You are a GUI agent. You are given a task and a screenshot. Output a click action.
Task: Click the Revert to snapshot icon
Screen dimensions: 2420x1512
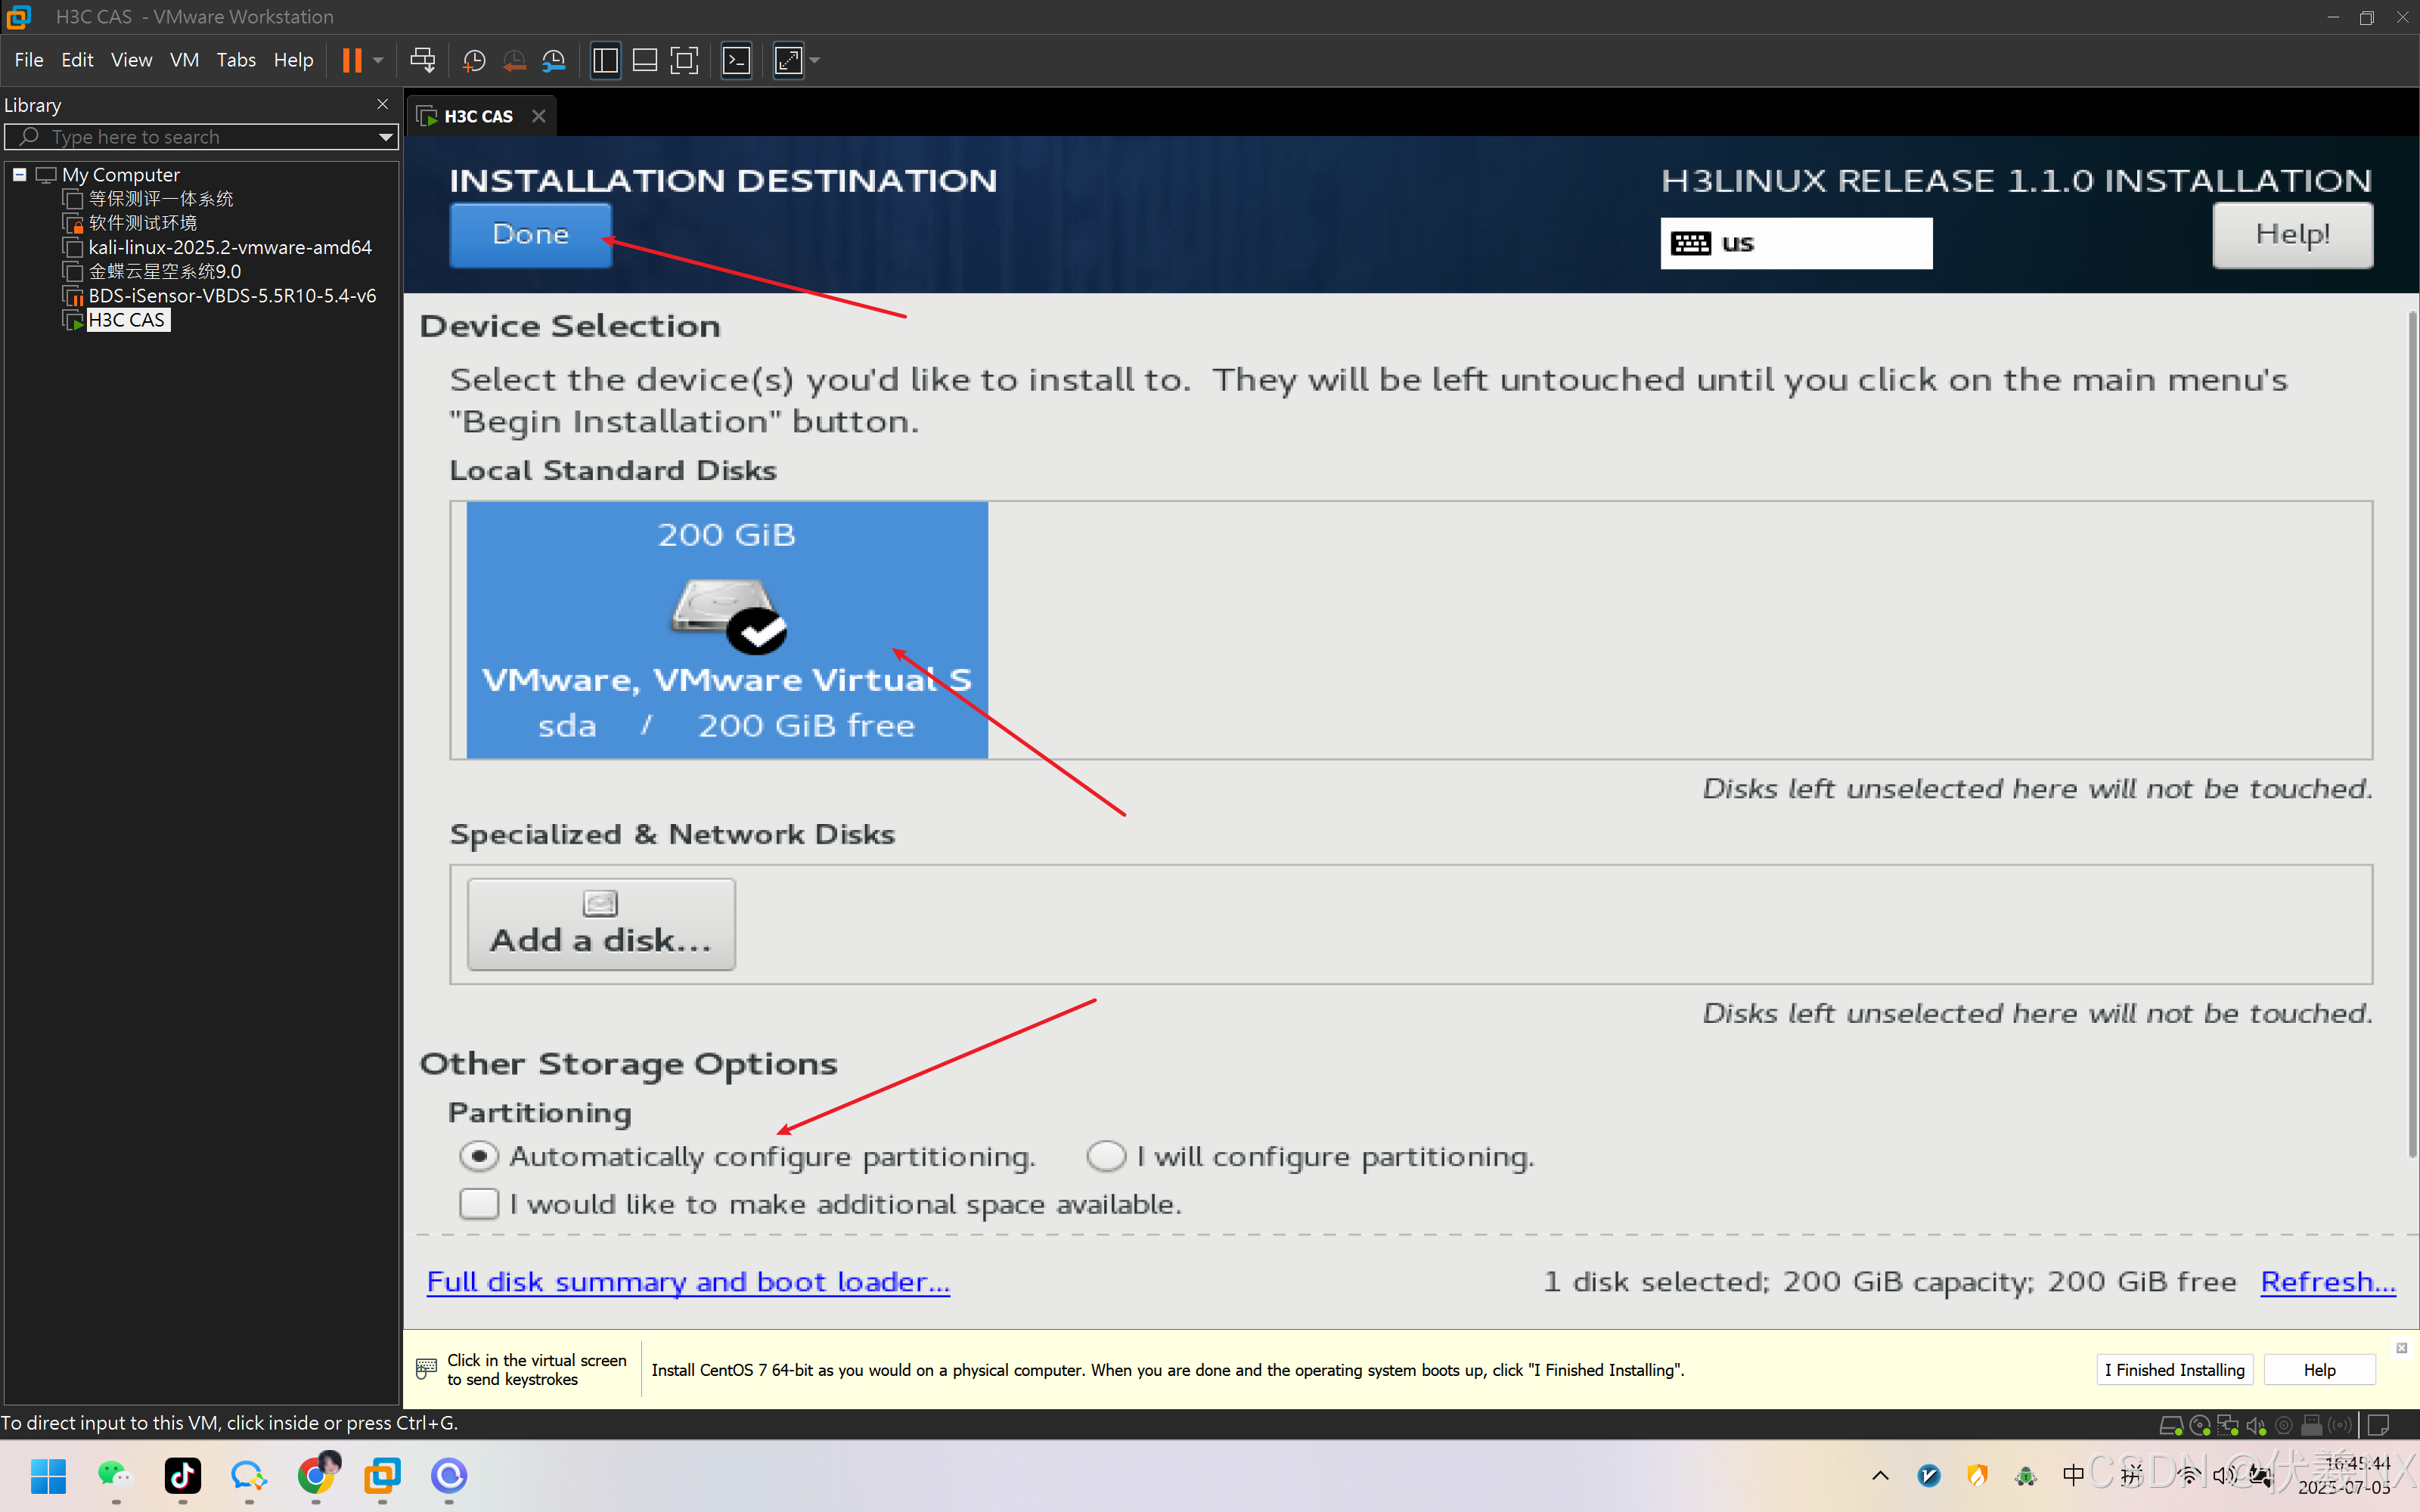pos(514,60)
